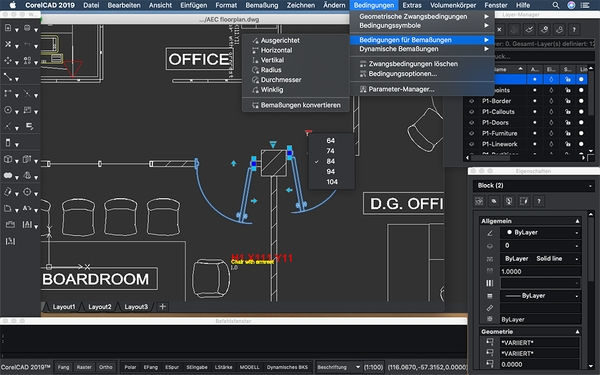Select the 3D box tool in left toolbar
The width and height of the screenshot is (600, 375).
tap(8, 159)
